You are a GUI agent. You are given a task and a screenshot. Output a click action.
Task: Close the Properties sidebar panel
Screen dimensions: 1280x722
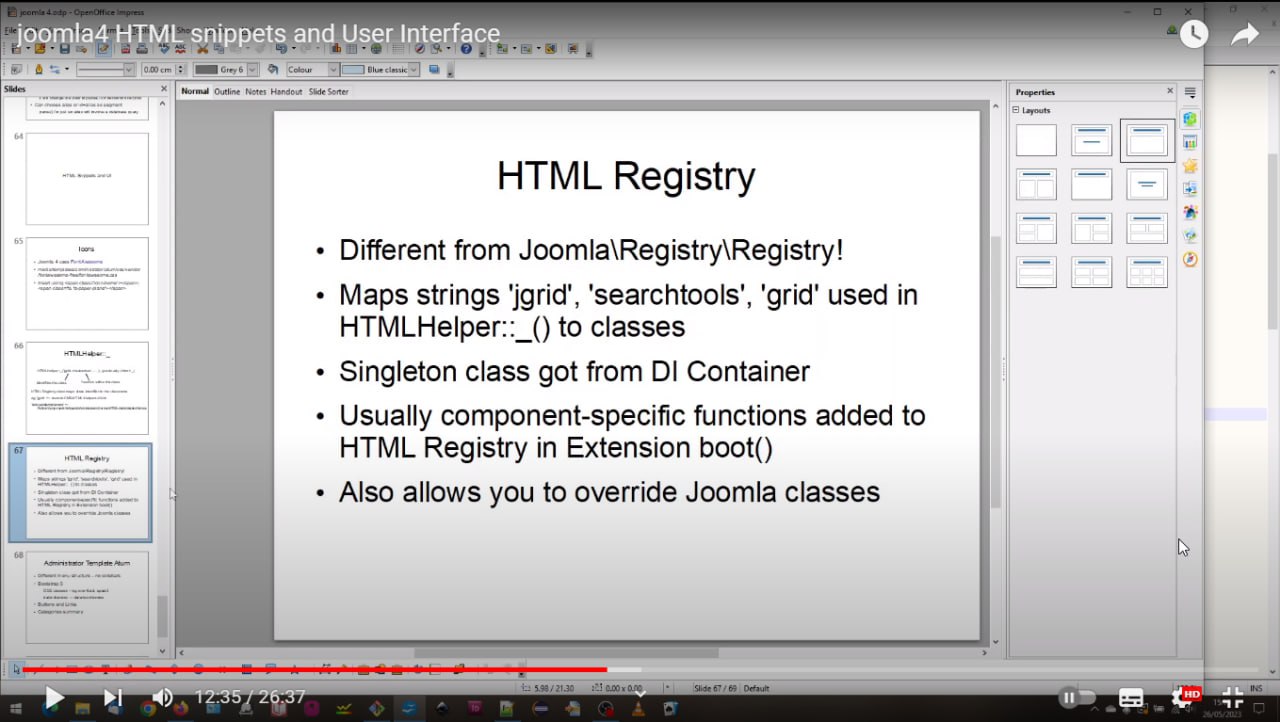click(1170, 91)
